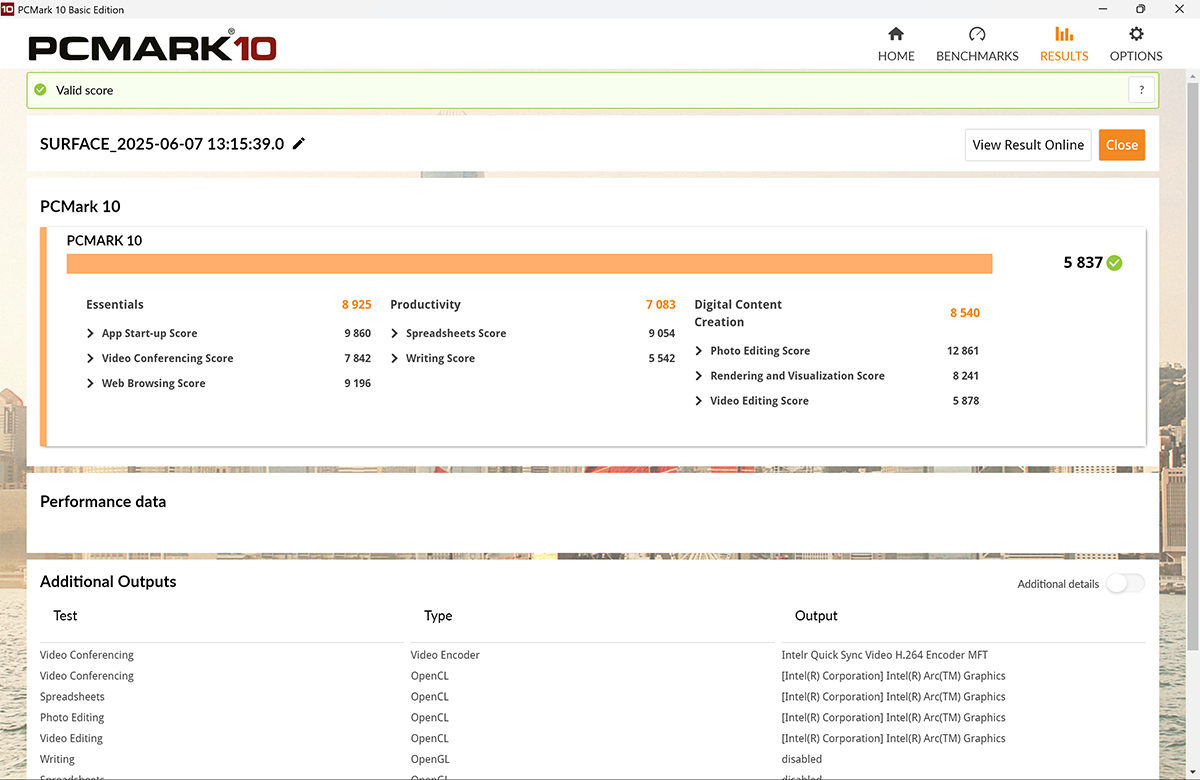Viewport: 1200px width, 780px height.
Task: Click the Test column header
Action: pos(65,616)
